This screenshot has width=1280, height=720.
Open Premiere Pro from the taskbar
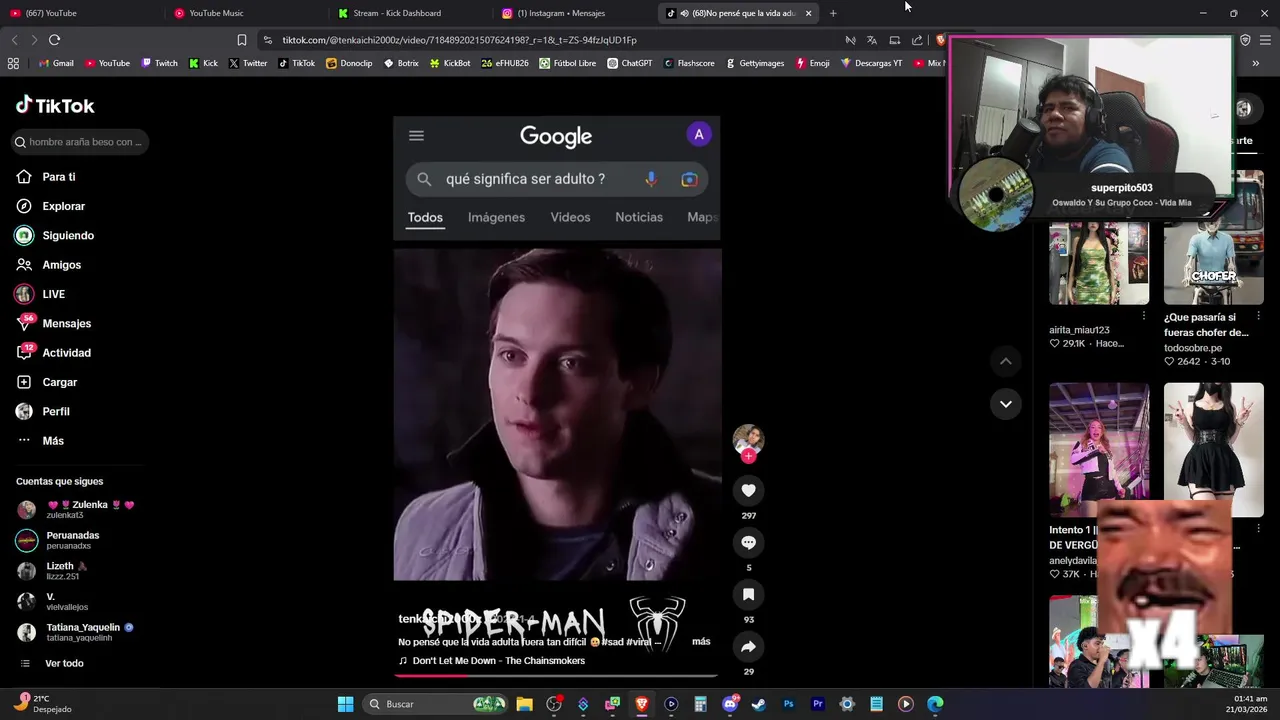[818, 704]
